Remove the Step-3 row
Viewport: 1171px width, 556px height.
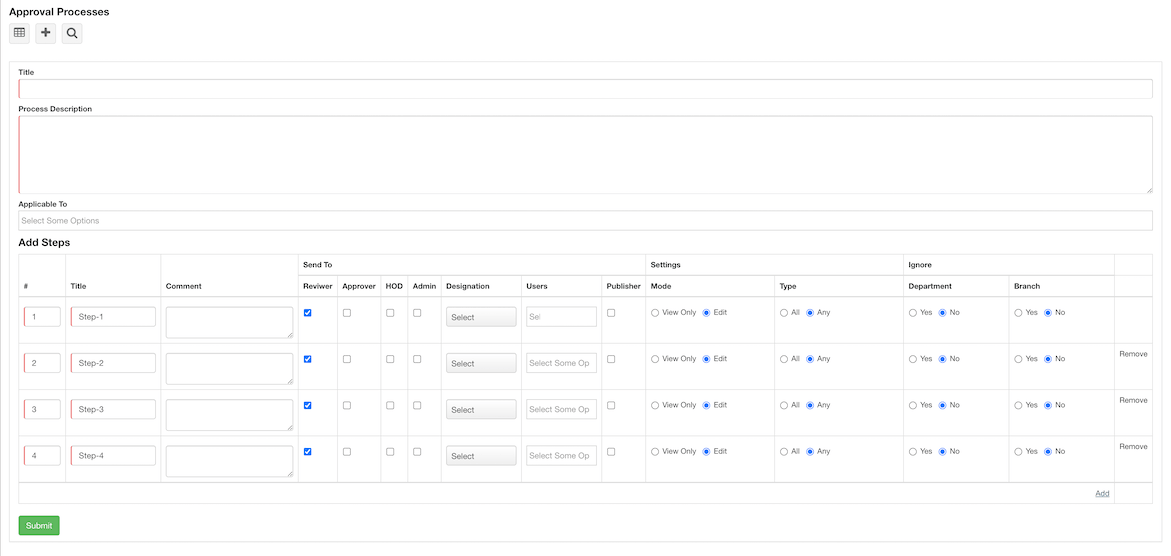1133,401
